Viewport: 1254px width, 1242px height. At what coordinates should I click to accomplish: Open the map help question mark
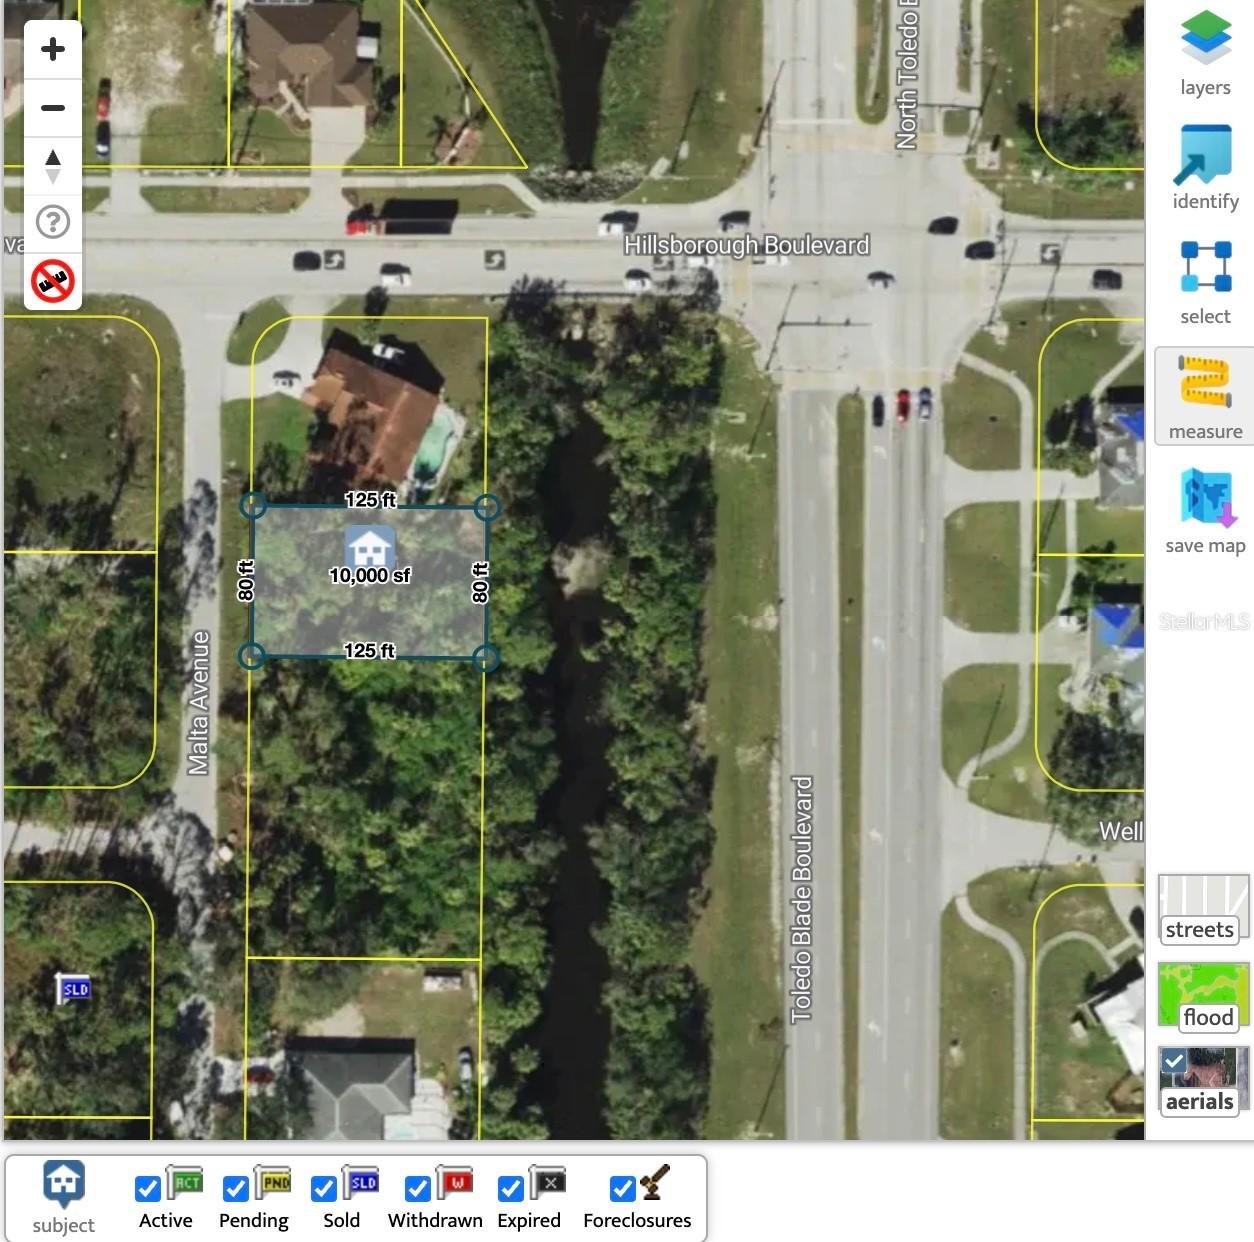53,222
